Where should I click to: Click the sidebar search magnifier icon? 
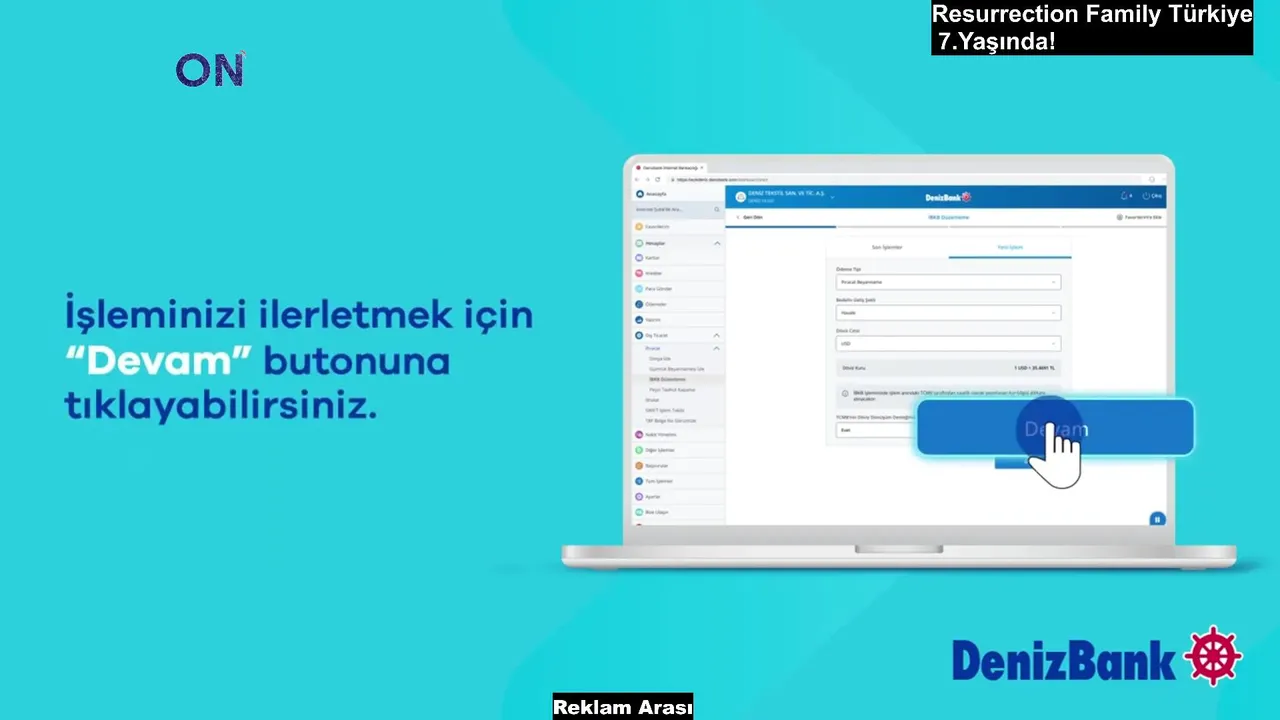[x=717, y=209]
